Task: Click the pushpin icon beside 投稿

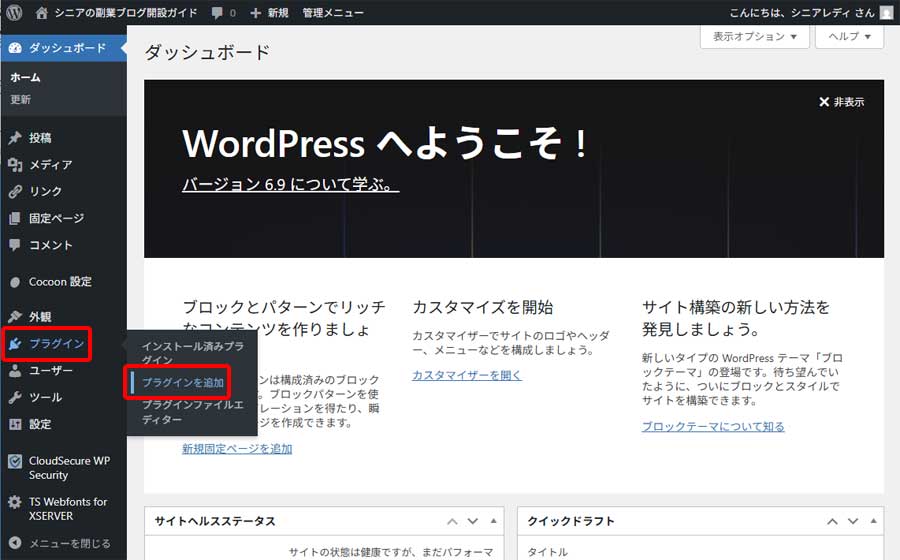Action: (15, 138)
